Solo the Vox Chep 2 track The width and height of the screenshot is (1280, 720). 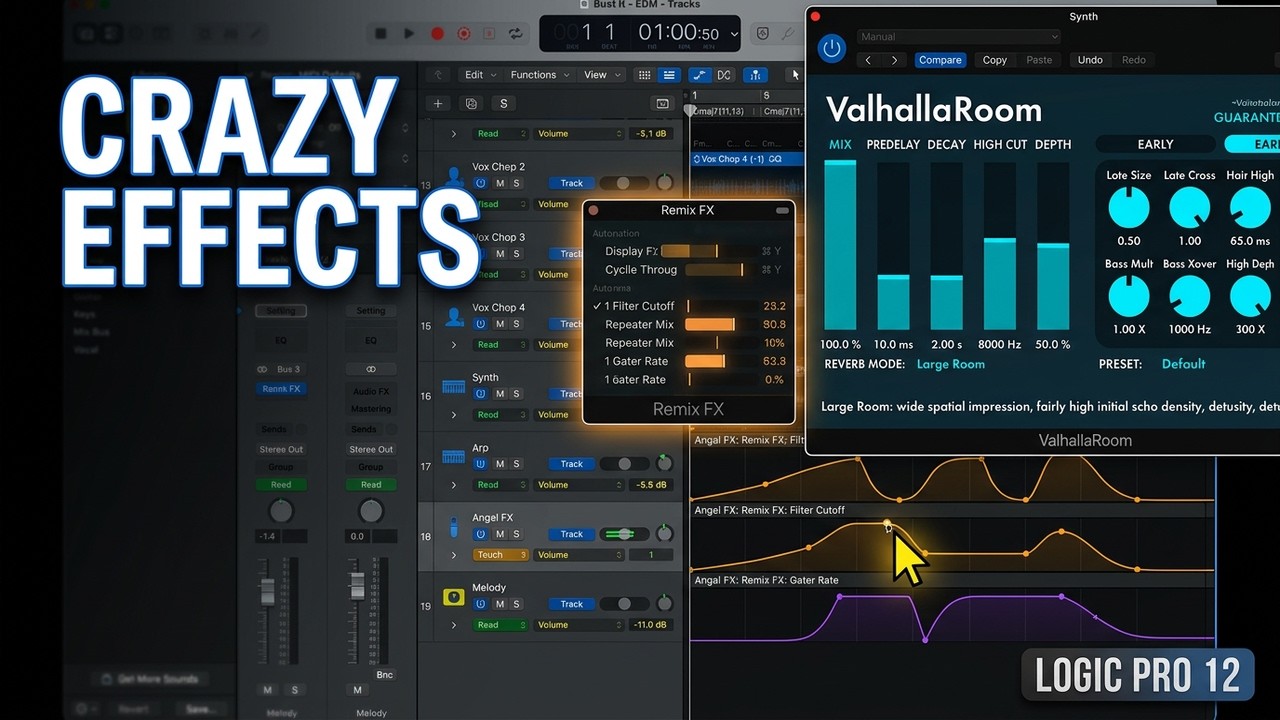pyautogui.click(x=516, y=183)
